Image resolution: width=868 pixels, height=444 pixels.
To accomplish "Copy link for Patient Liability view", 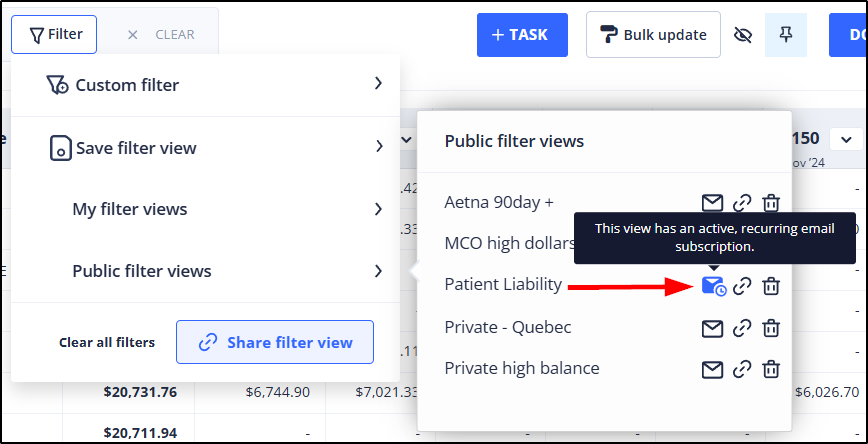I will [741, 286].
